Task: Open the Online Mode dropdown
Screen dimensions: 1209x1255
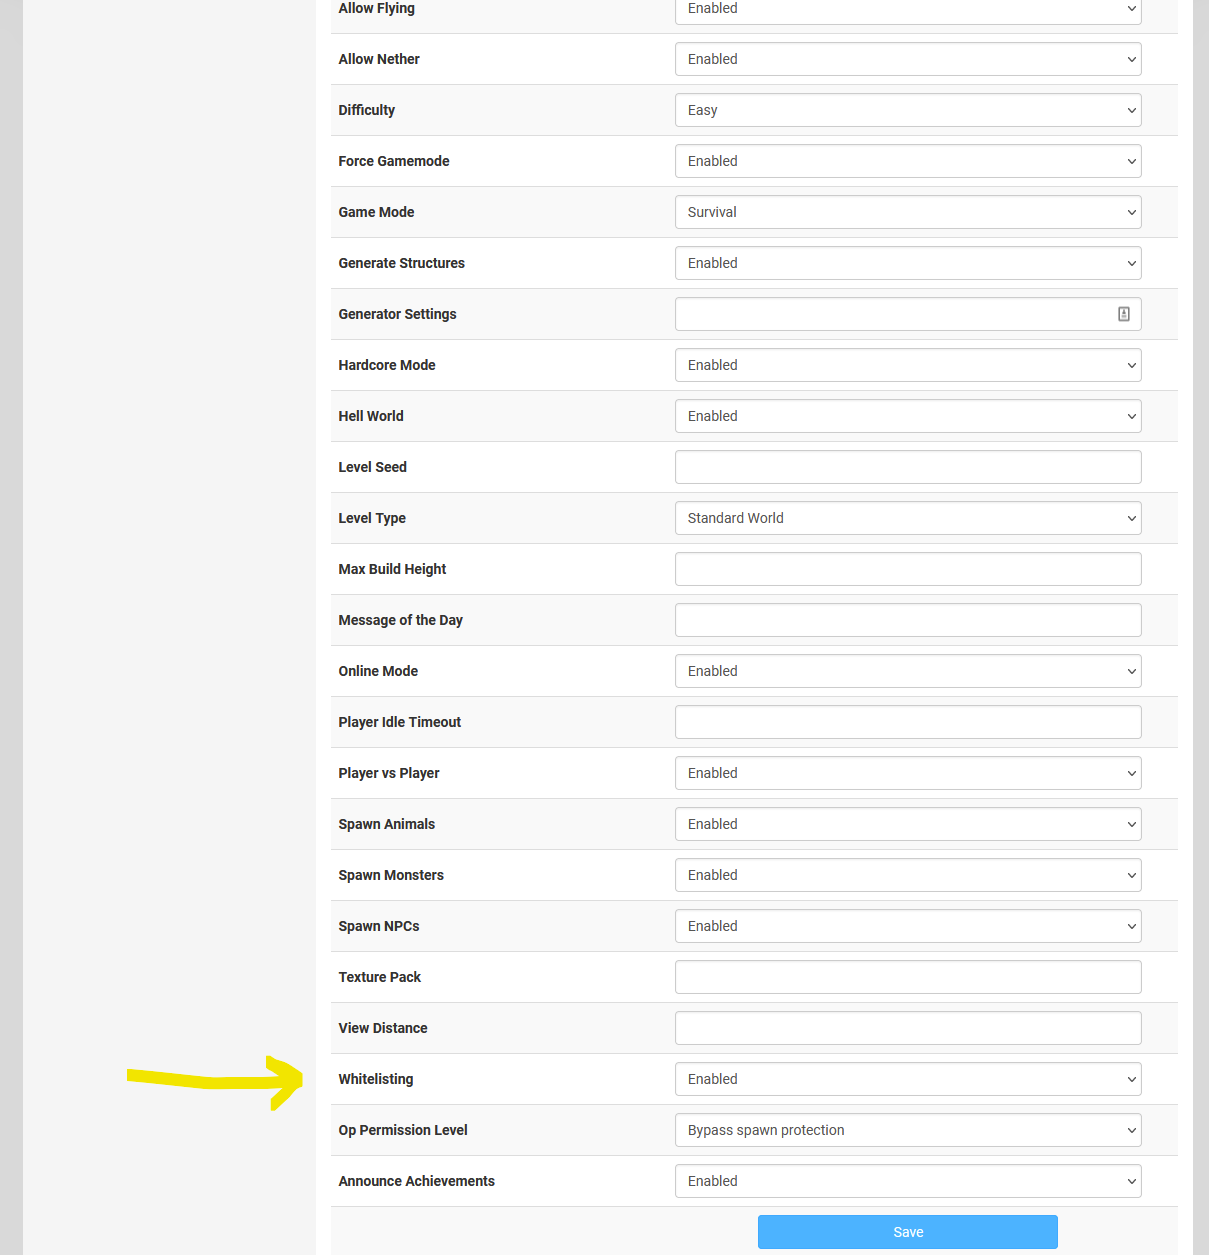Action: pyautogui.click(x=907, y=671)
